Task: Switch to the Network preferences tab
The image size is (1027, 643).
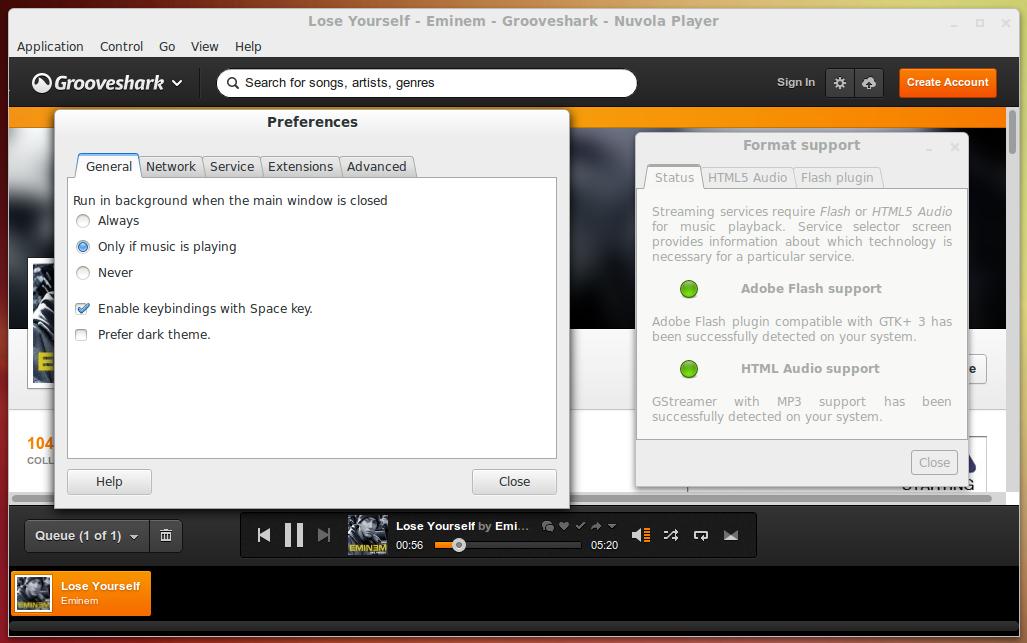Action: [x=170, y=167]
